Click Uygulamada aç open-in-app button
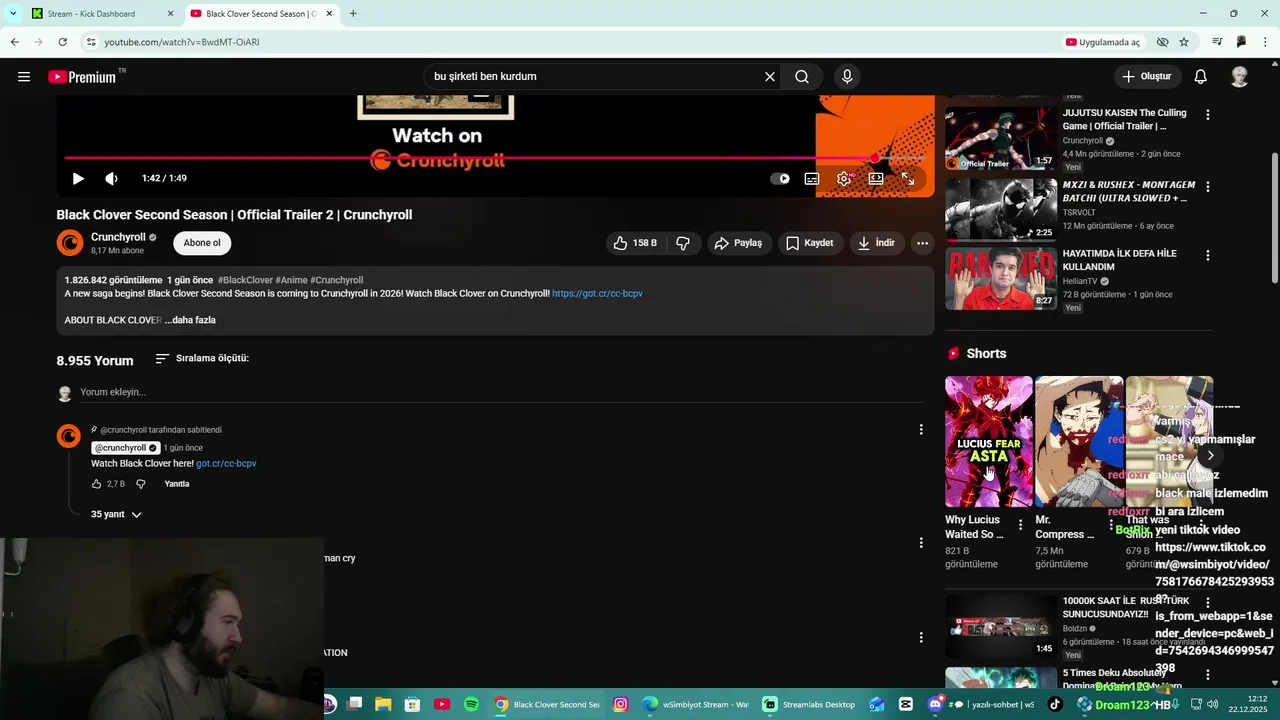This screenshot has width=1280, height=720. (x=1103, y=42)
